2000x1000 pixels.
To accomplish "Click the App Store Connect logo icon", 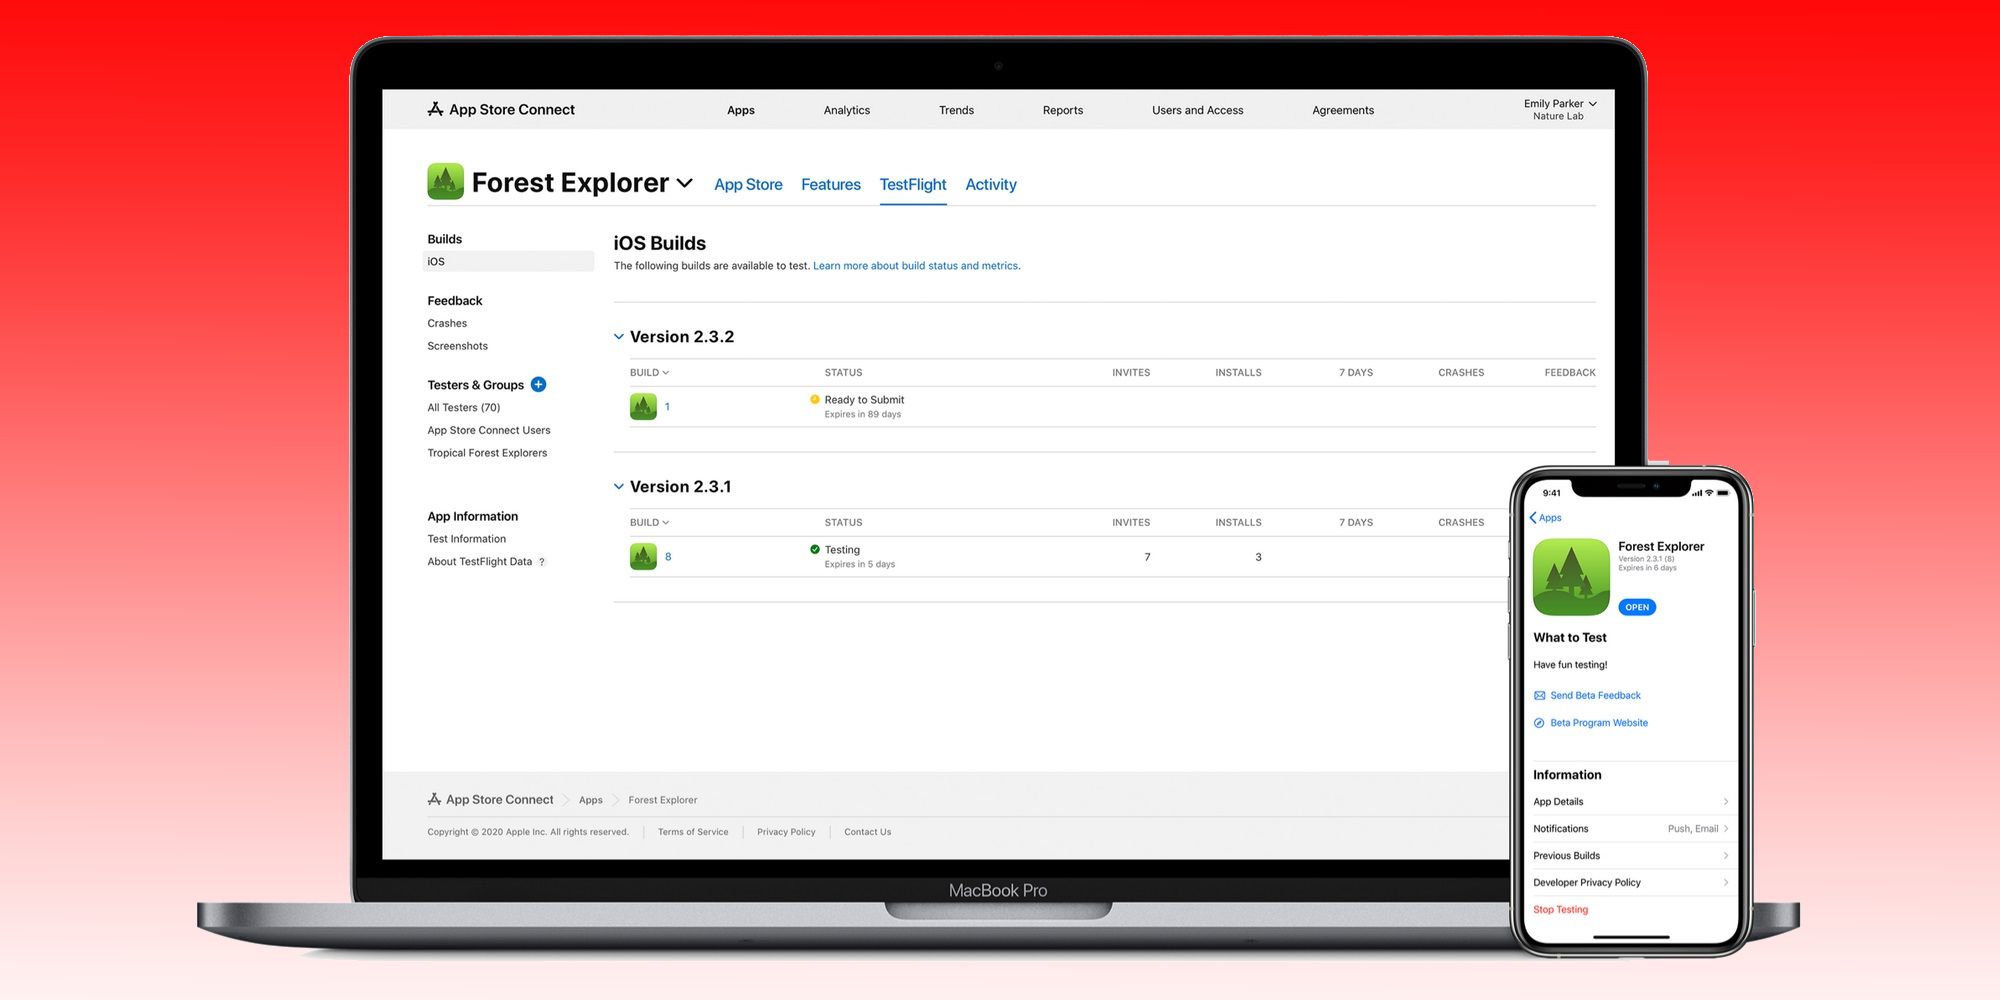I will point(436,109).
